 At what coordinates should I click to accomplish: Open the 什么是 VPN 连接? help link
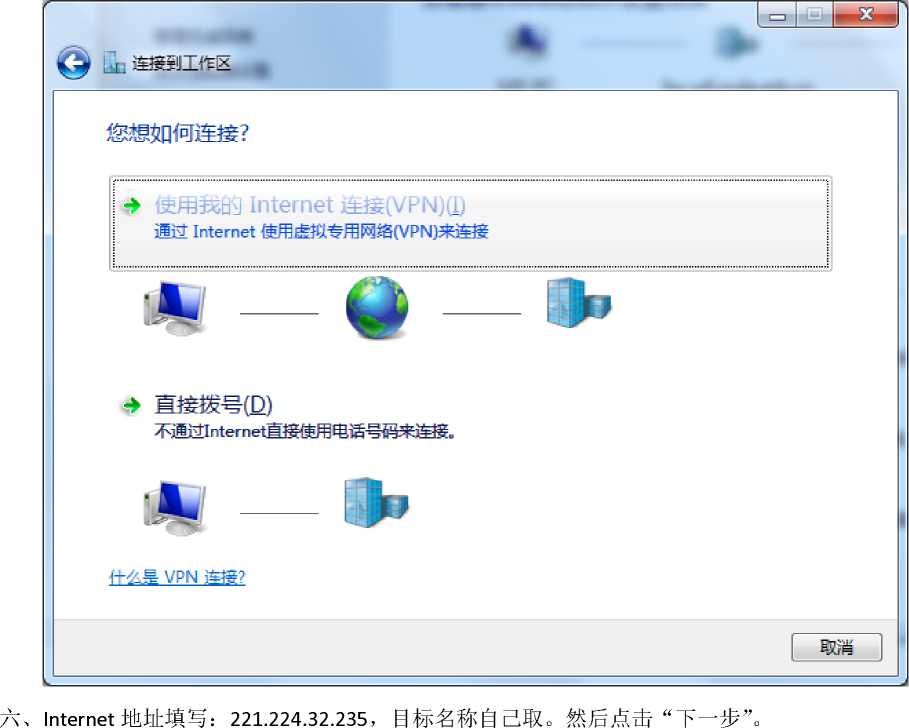(177, 577)
